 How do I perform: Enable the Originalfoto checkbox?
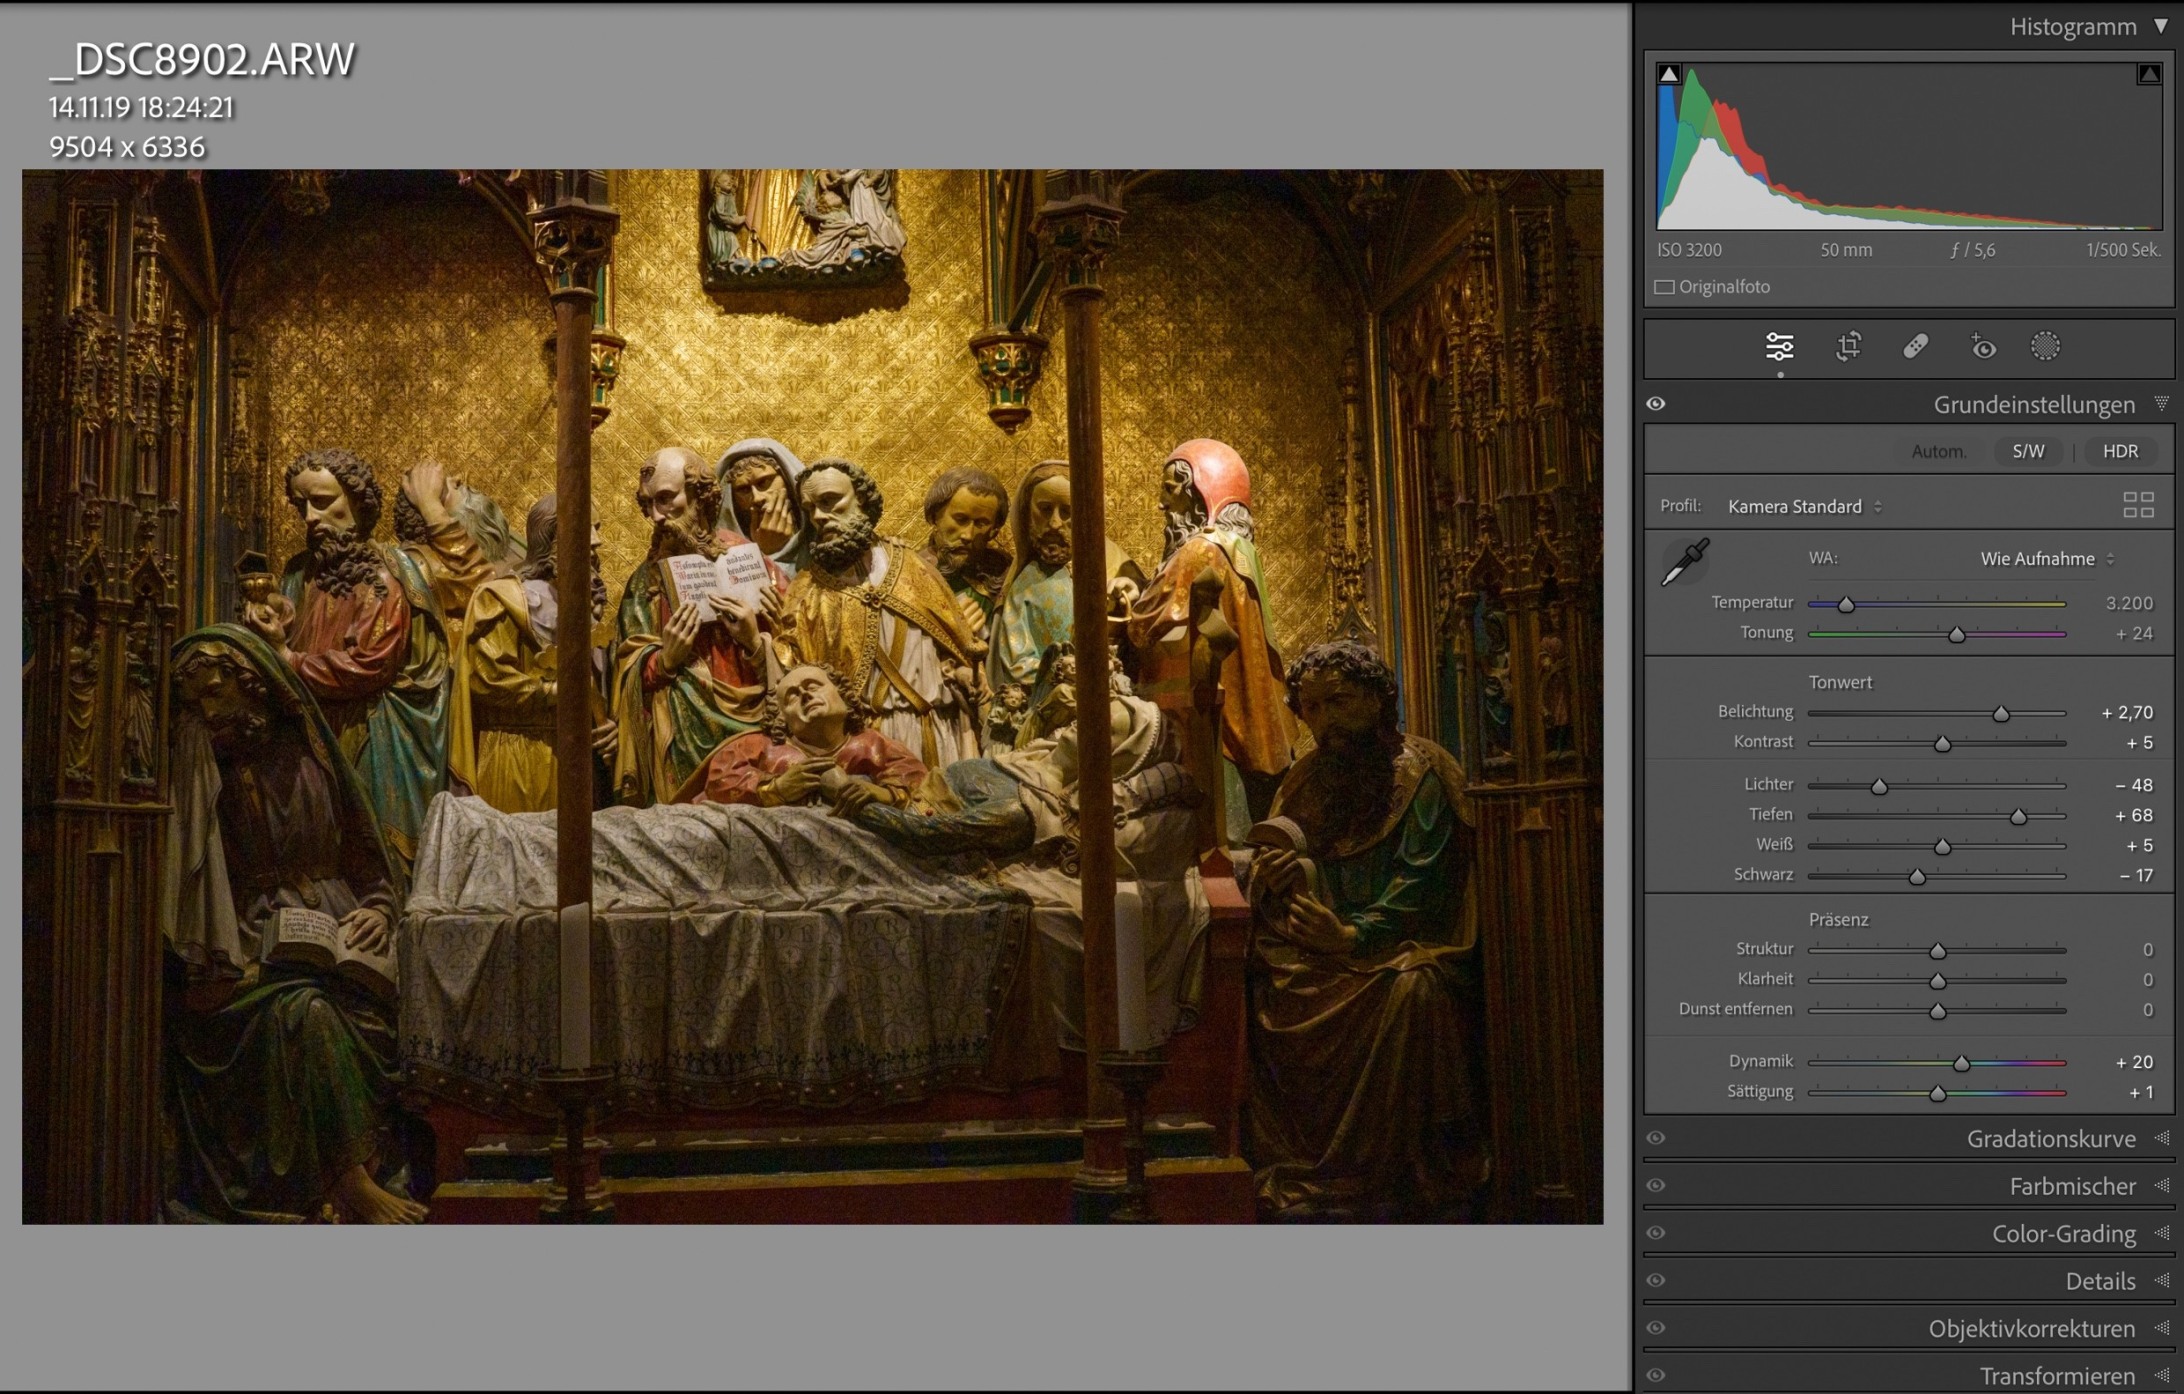click(x=1664, y=287)
